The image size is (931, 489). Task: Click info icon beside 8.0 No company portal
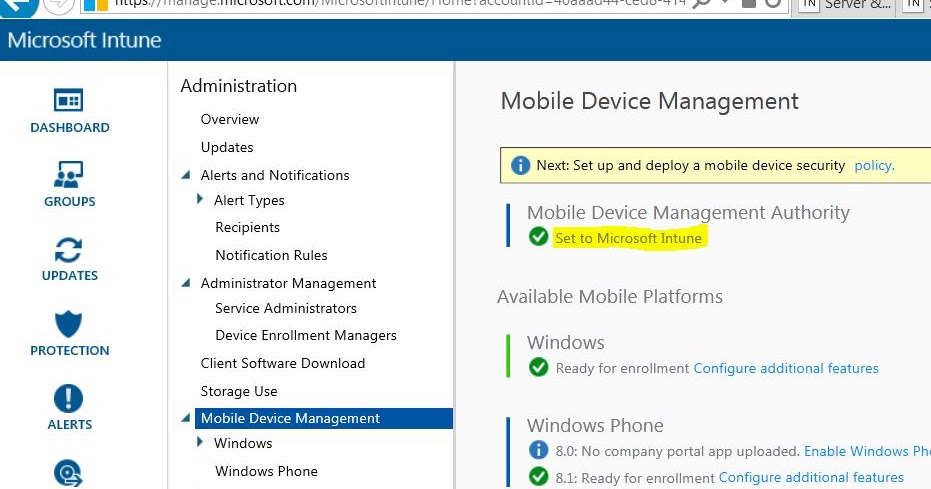tap(538, 450)
